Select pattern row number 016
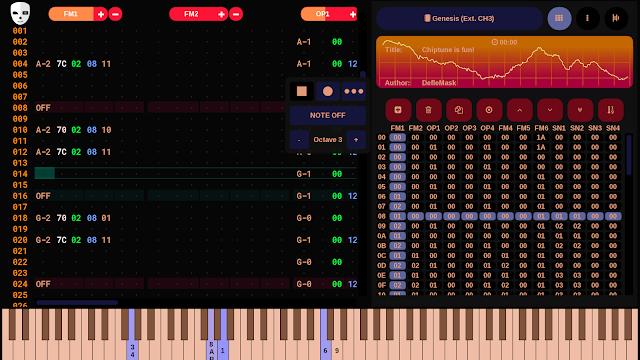 pos(20,196)
